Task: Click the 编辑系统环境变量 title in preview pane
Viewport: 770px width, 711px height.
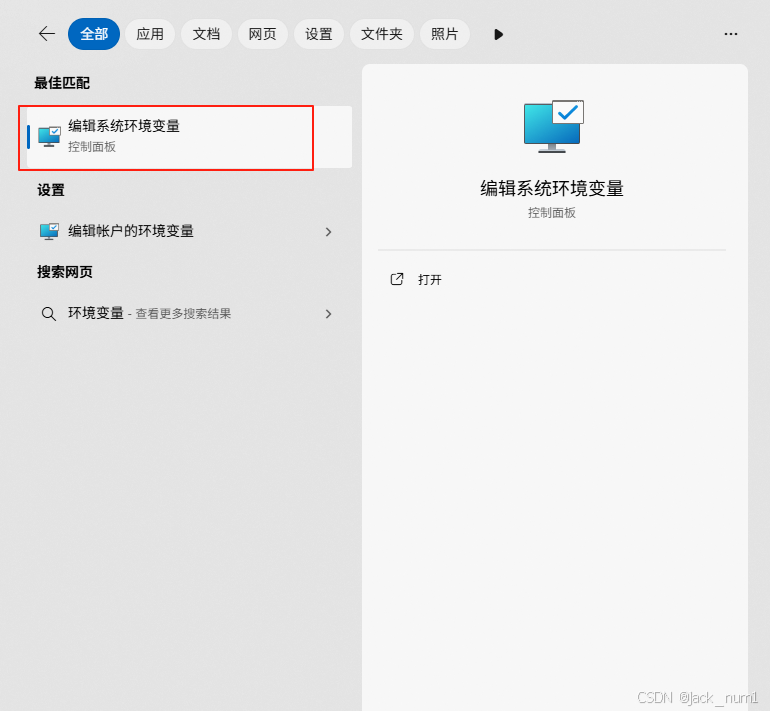Action: click(552, 189)
